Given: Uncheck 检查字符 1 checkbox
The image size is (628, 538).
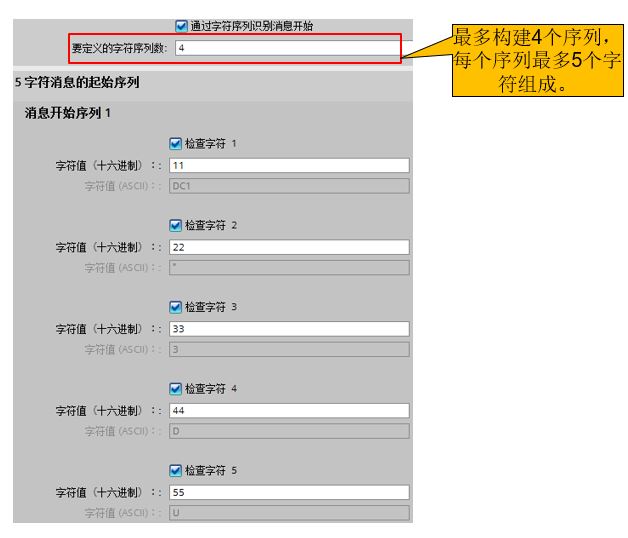Looking at the screenshot, I should (176, 144).
